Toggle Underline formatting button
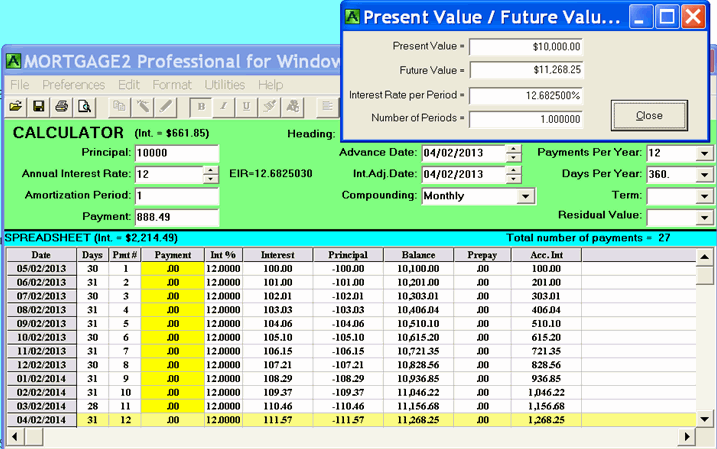This screenshot has height=449, width=717. click(247, 106)
